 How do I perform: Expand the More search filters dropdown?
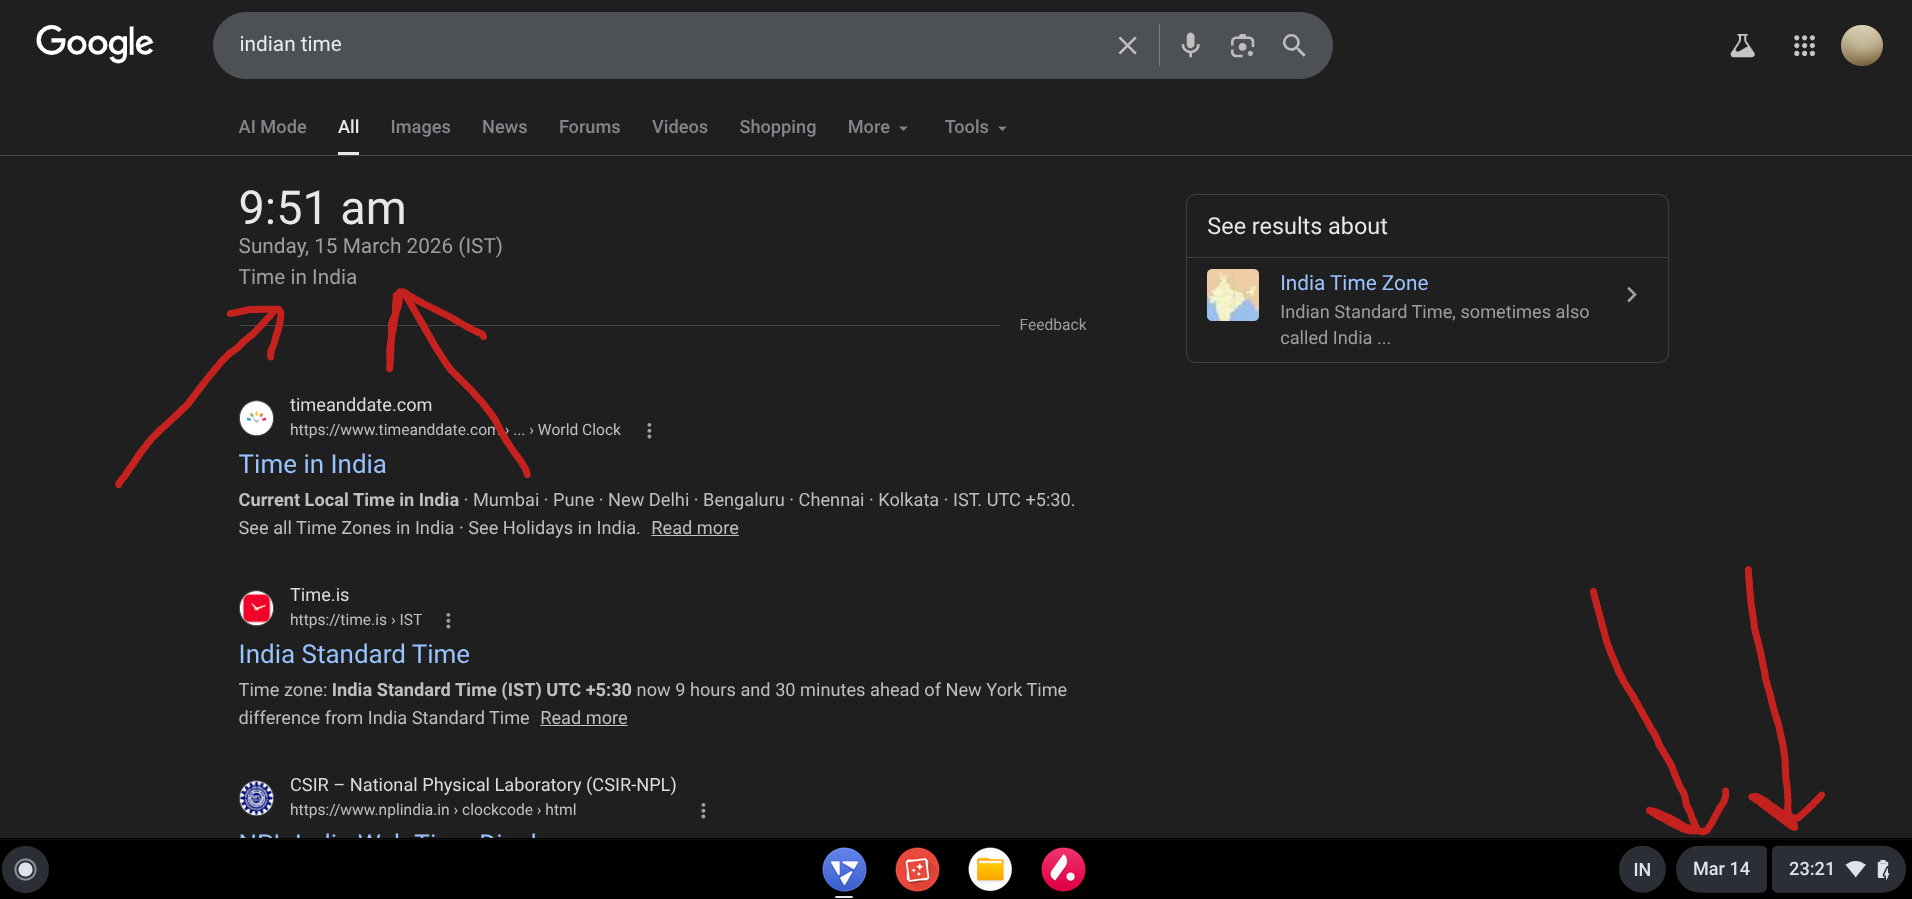877,127
